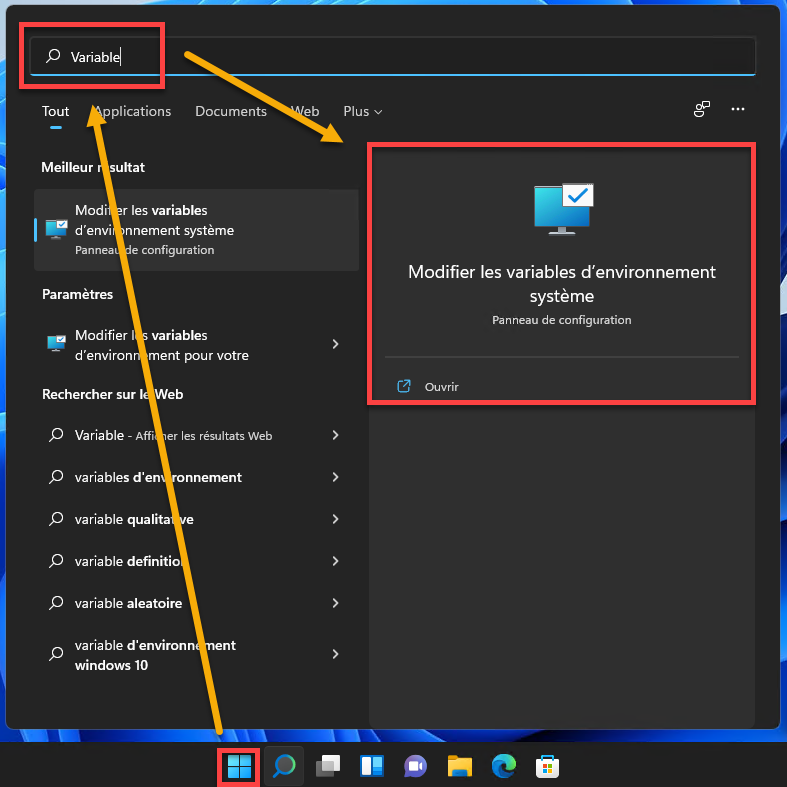Open best result 'Modifier les variables d'environnement système'
Image resolution: width=787 pixels, height=787 pixels.
pyautogui.click(x=196, y=230)
